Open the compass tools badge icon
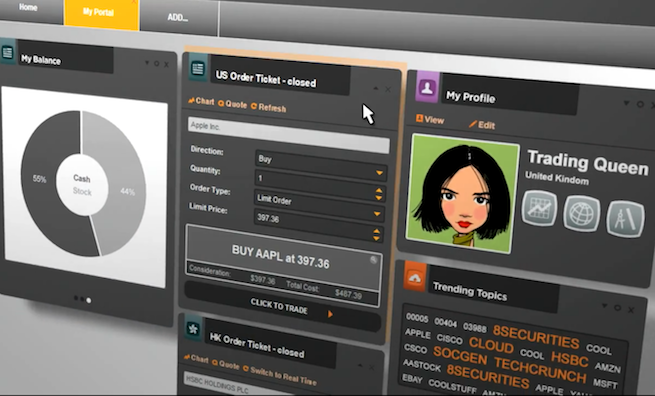655x396 pixels. pos(625,219)
